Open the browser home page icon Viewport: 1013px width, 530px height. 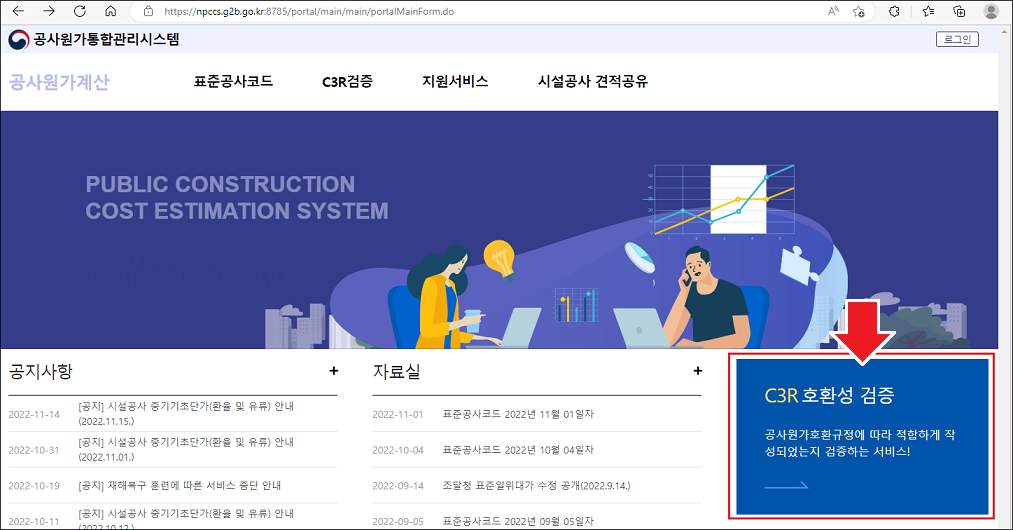point(110,11)
